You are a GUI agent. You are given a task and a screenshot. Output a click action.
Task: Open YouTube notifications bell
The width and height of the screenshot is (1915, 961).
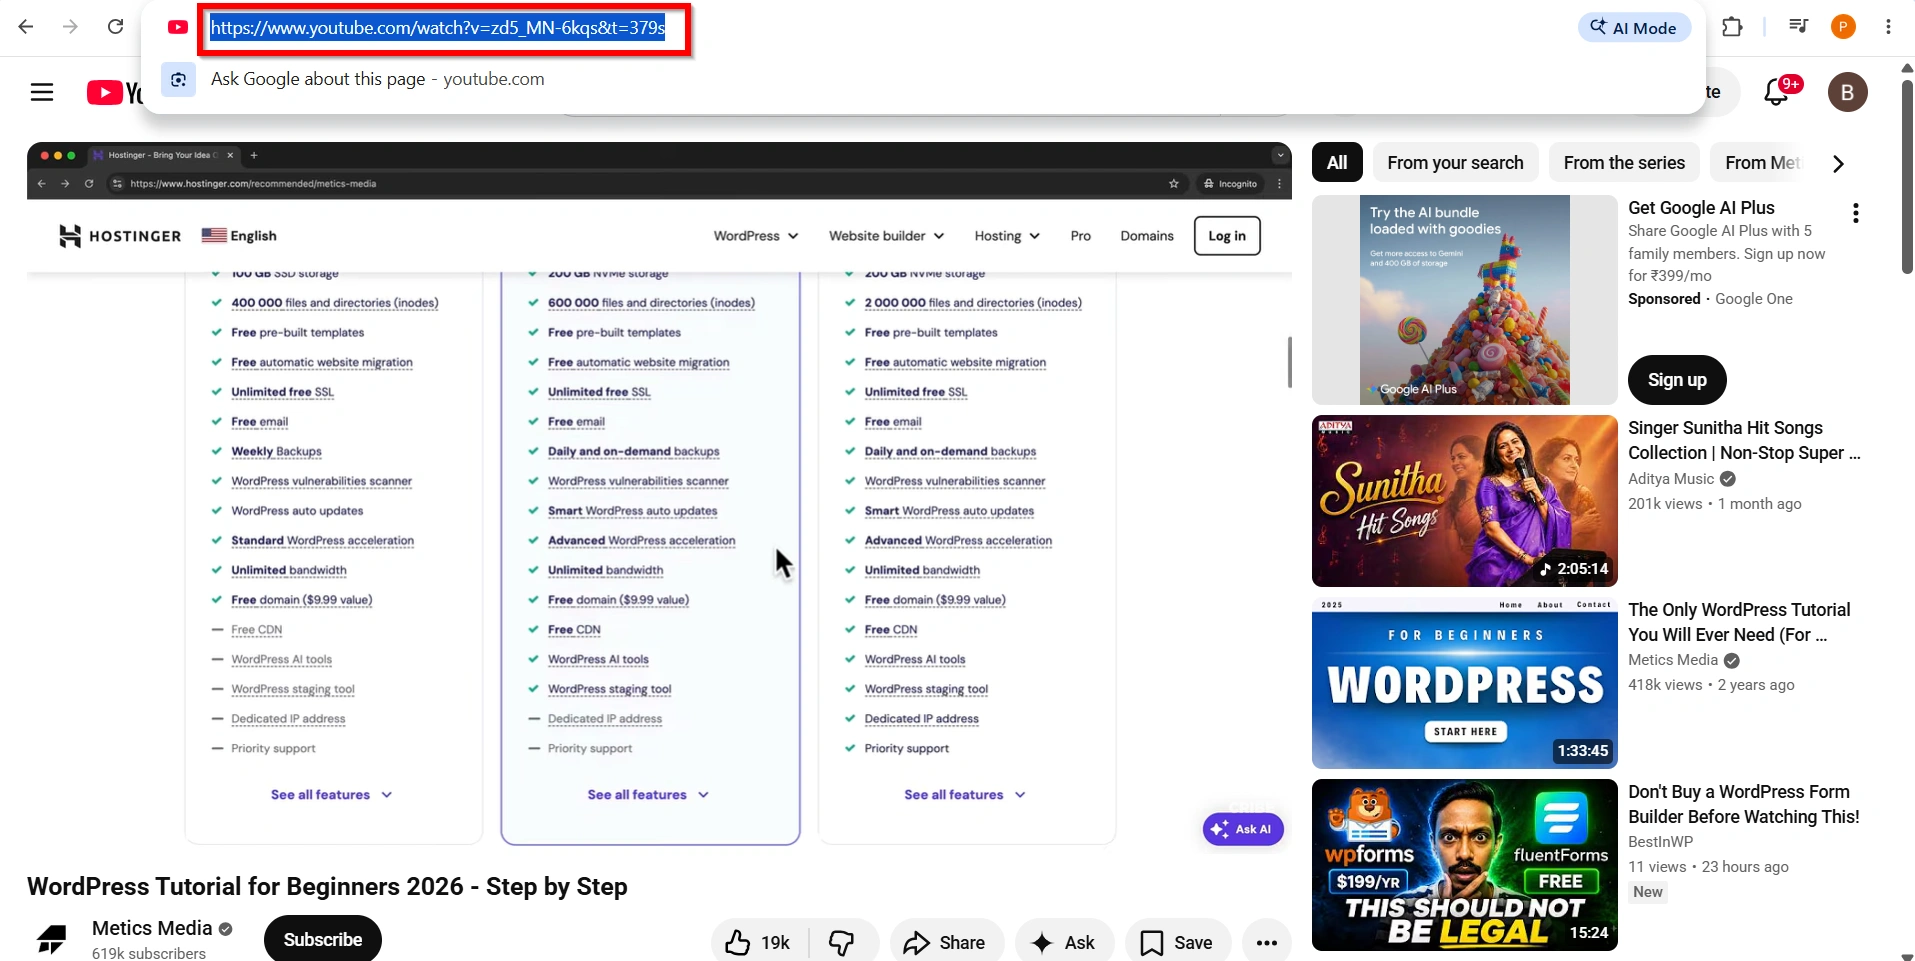point(1777,92)
